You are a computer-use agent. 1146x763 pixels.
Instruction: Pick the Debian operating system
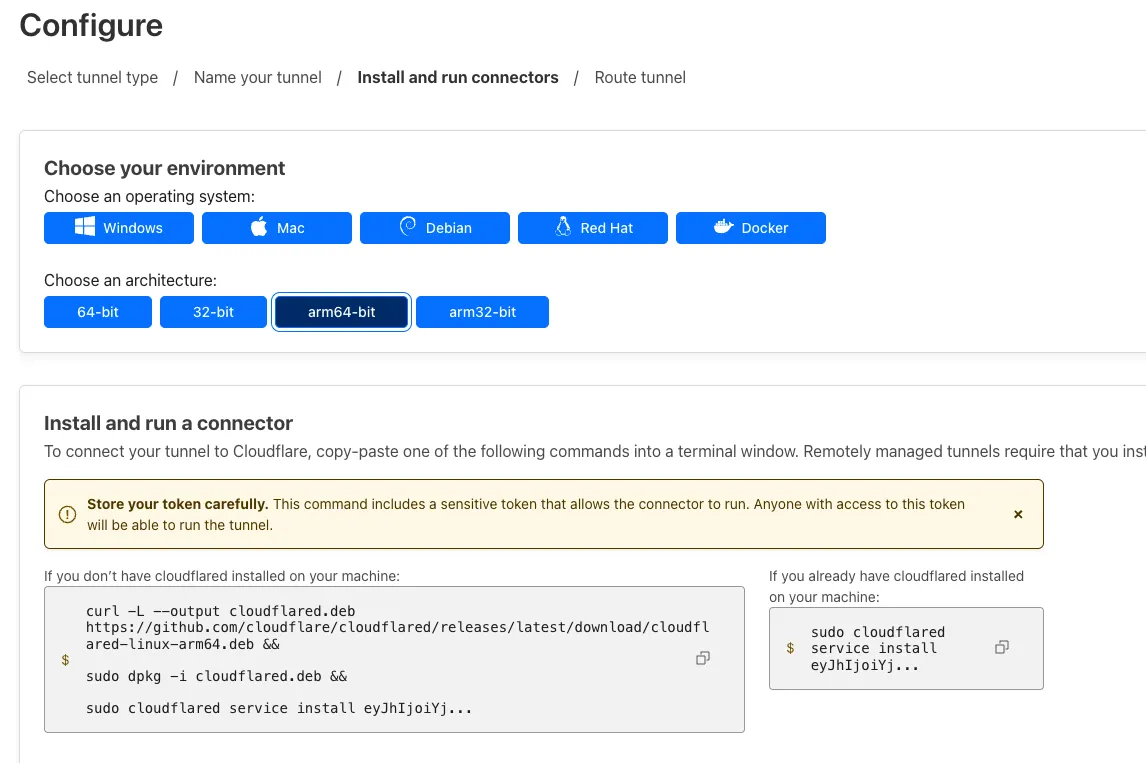tap(434, 228)
